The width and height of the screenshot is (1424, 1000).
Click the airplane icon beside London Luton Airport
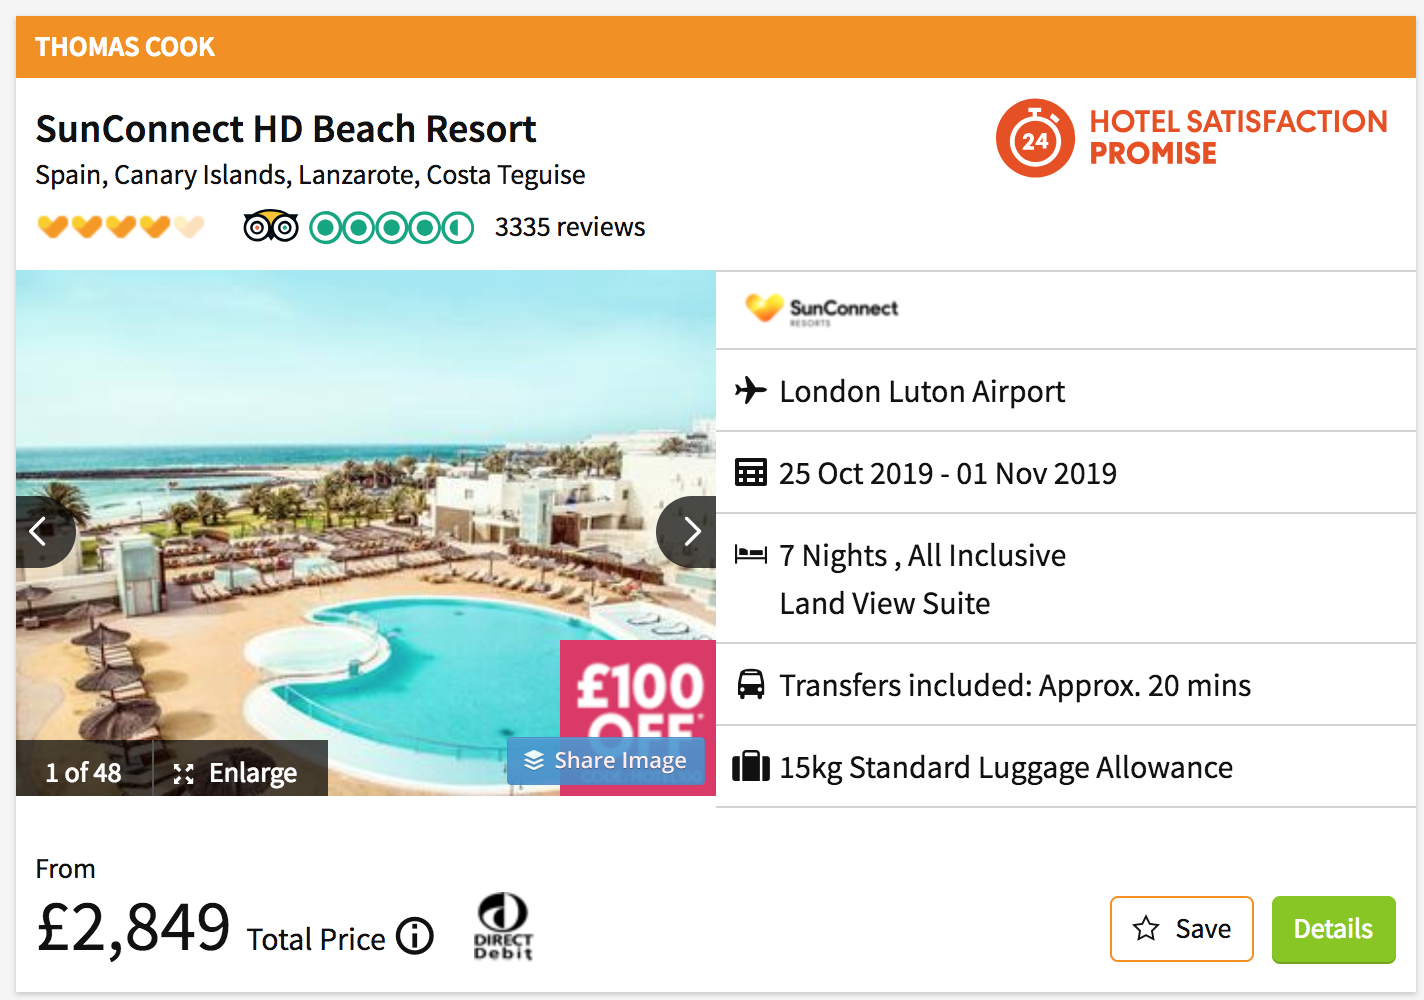[x=750, y=390]
